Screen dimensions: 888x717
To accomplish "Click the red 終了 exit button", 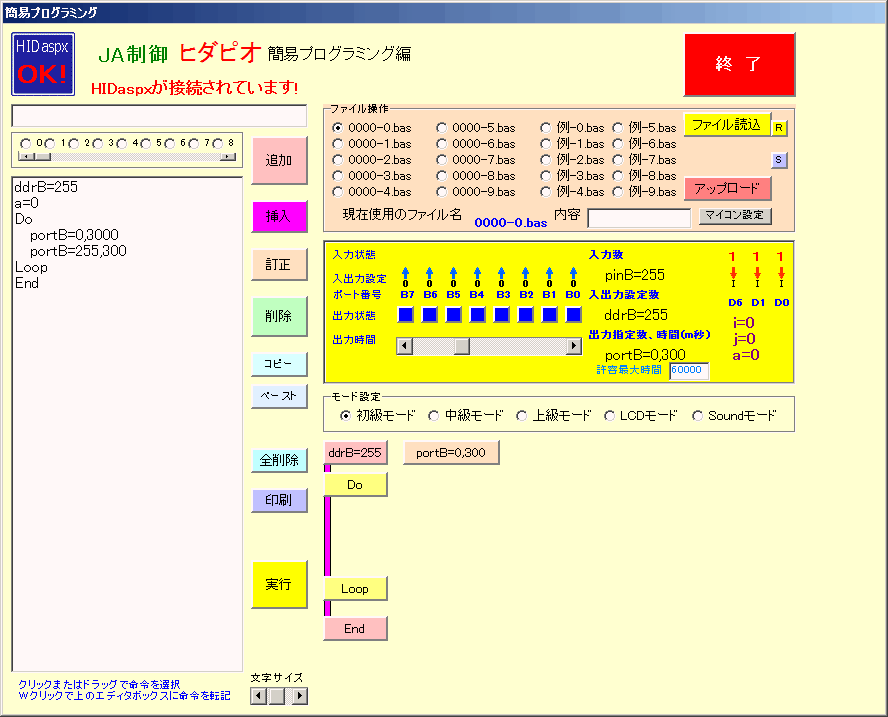I will [739, 65].
